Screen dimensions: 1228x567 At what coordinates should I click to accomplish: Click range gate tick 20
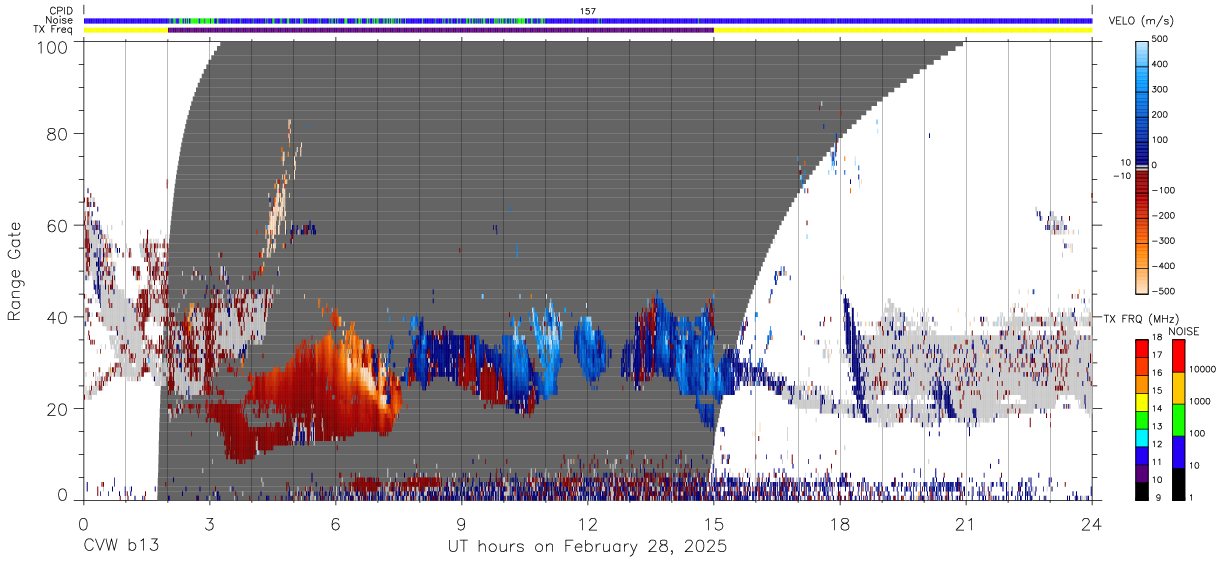(58, 409)
